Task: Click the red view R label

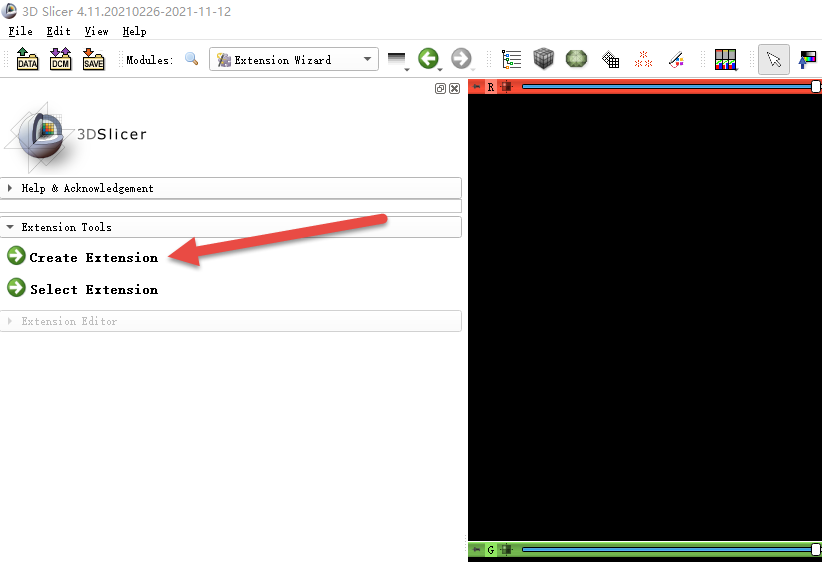Action: 491,87
